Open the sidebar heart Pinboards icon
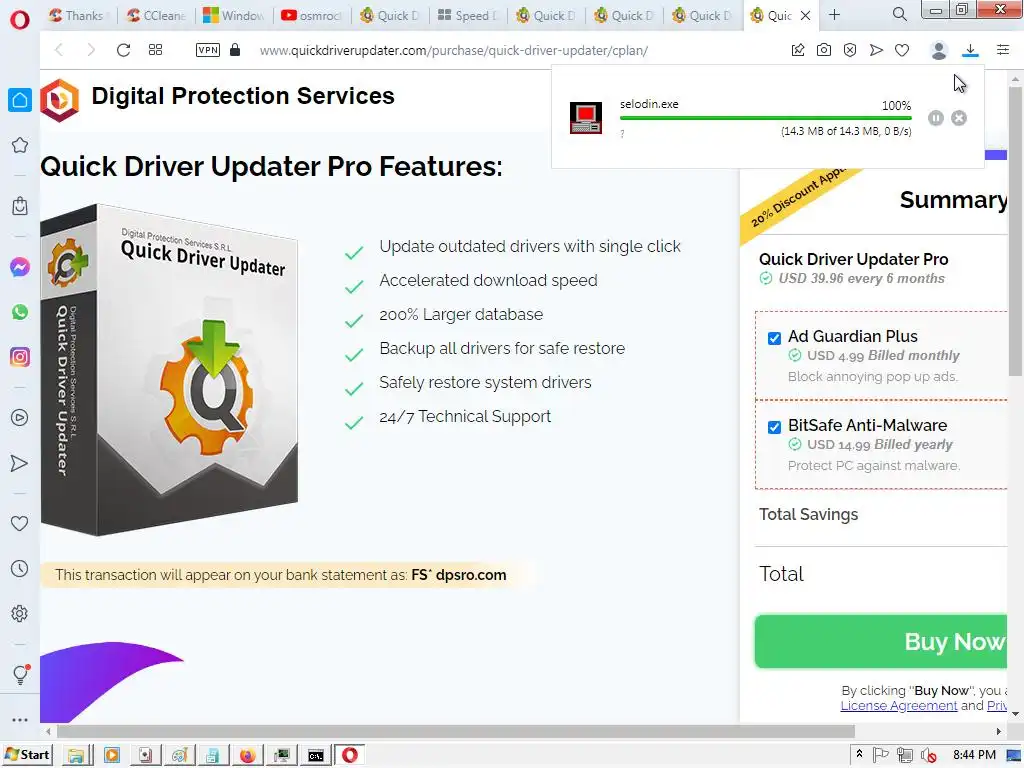 click(20, 524)
